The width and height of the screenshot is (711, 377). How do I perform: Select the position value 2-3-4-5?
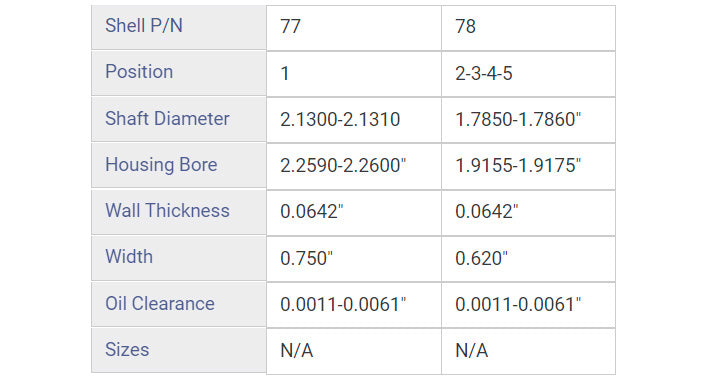point(528,74)
